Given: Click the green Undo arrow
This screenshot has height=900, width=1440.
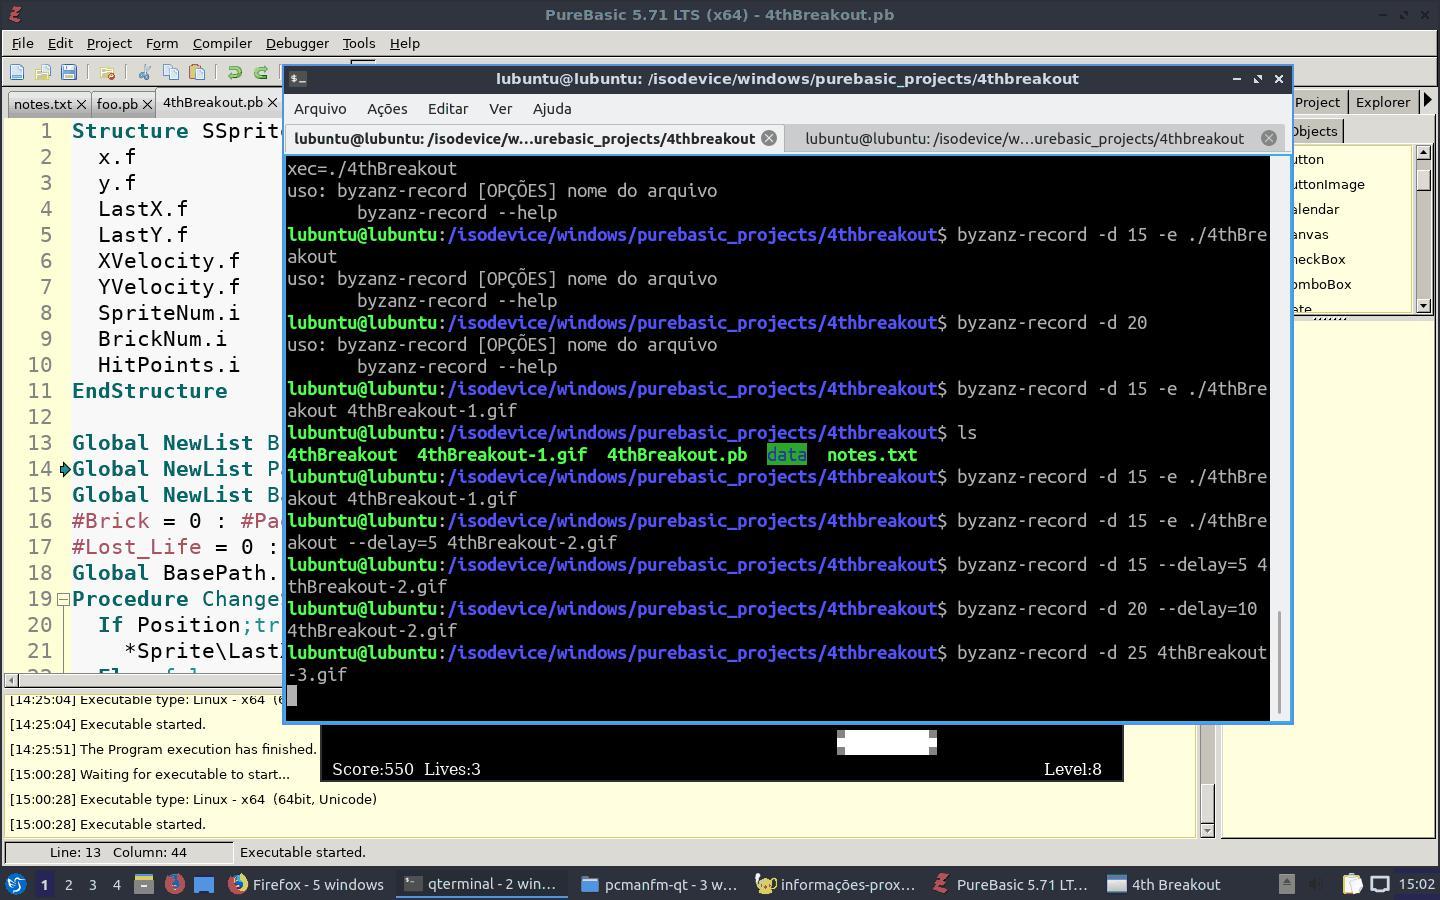Looking at the screenshot, I should (235, 72).
